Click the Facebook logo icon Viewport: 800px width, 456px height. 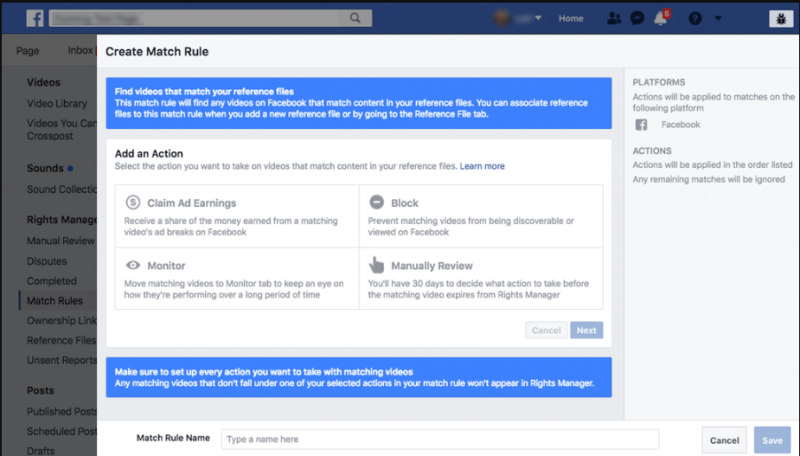pyautogui.click(x=35, y=18)
